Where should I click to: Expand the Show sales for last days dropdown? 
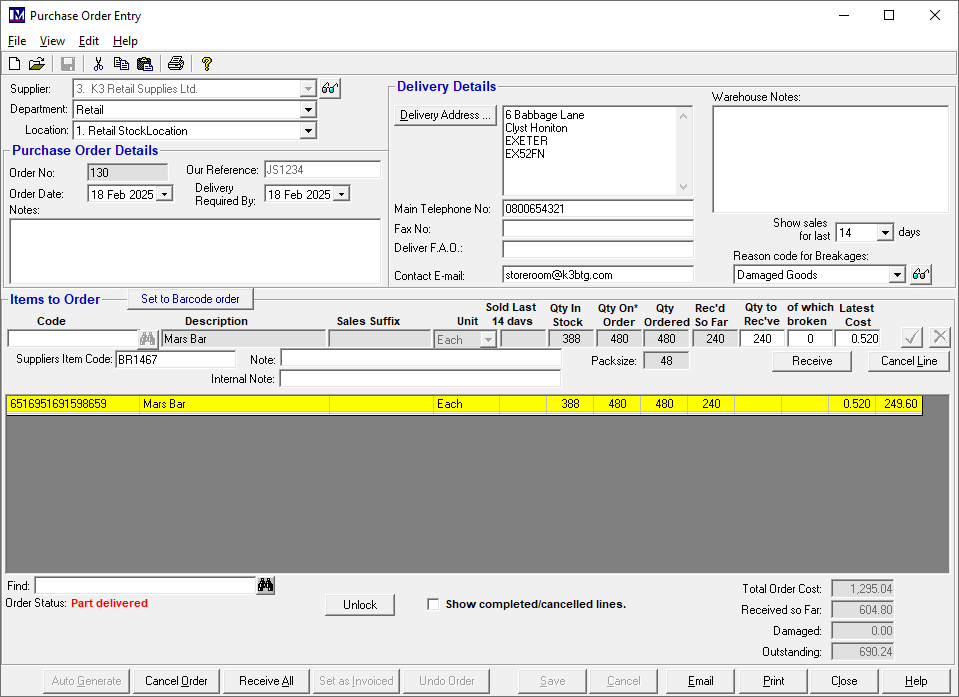[884, 233]
